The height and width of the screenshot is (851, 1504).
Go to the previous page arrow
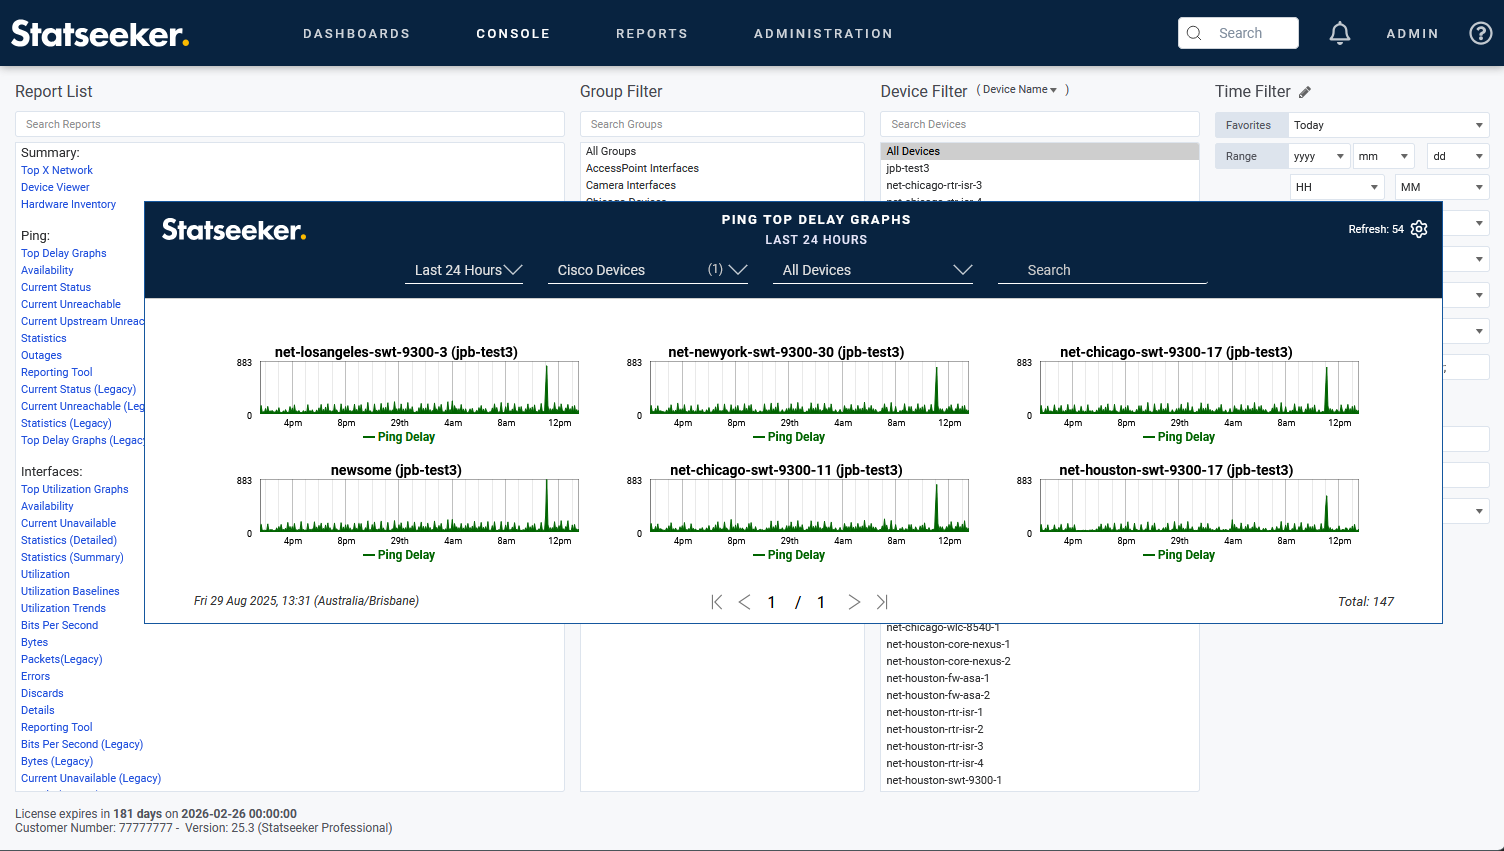point(744,602)
